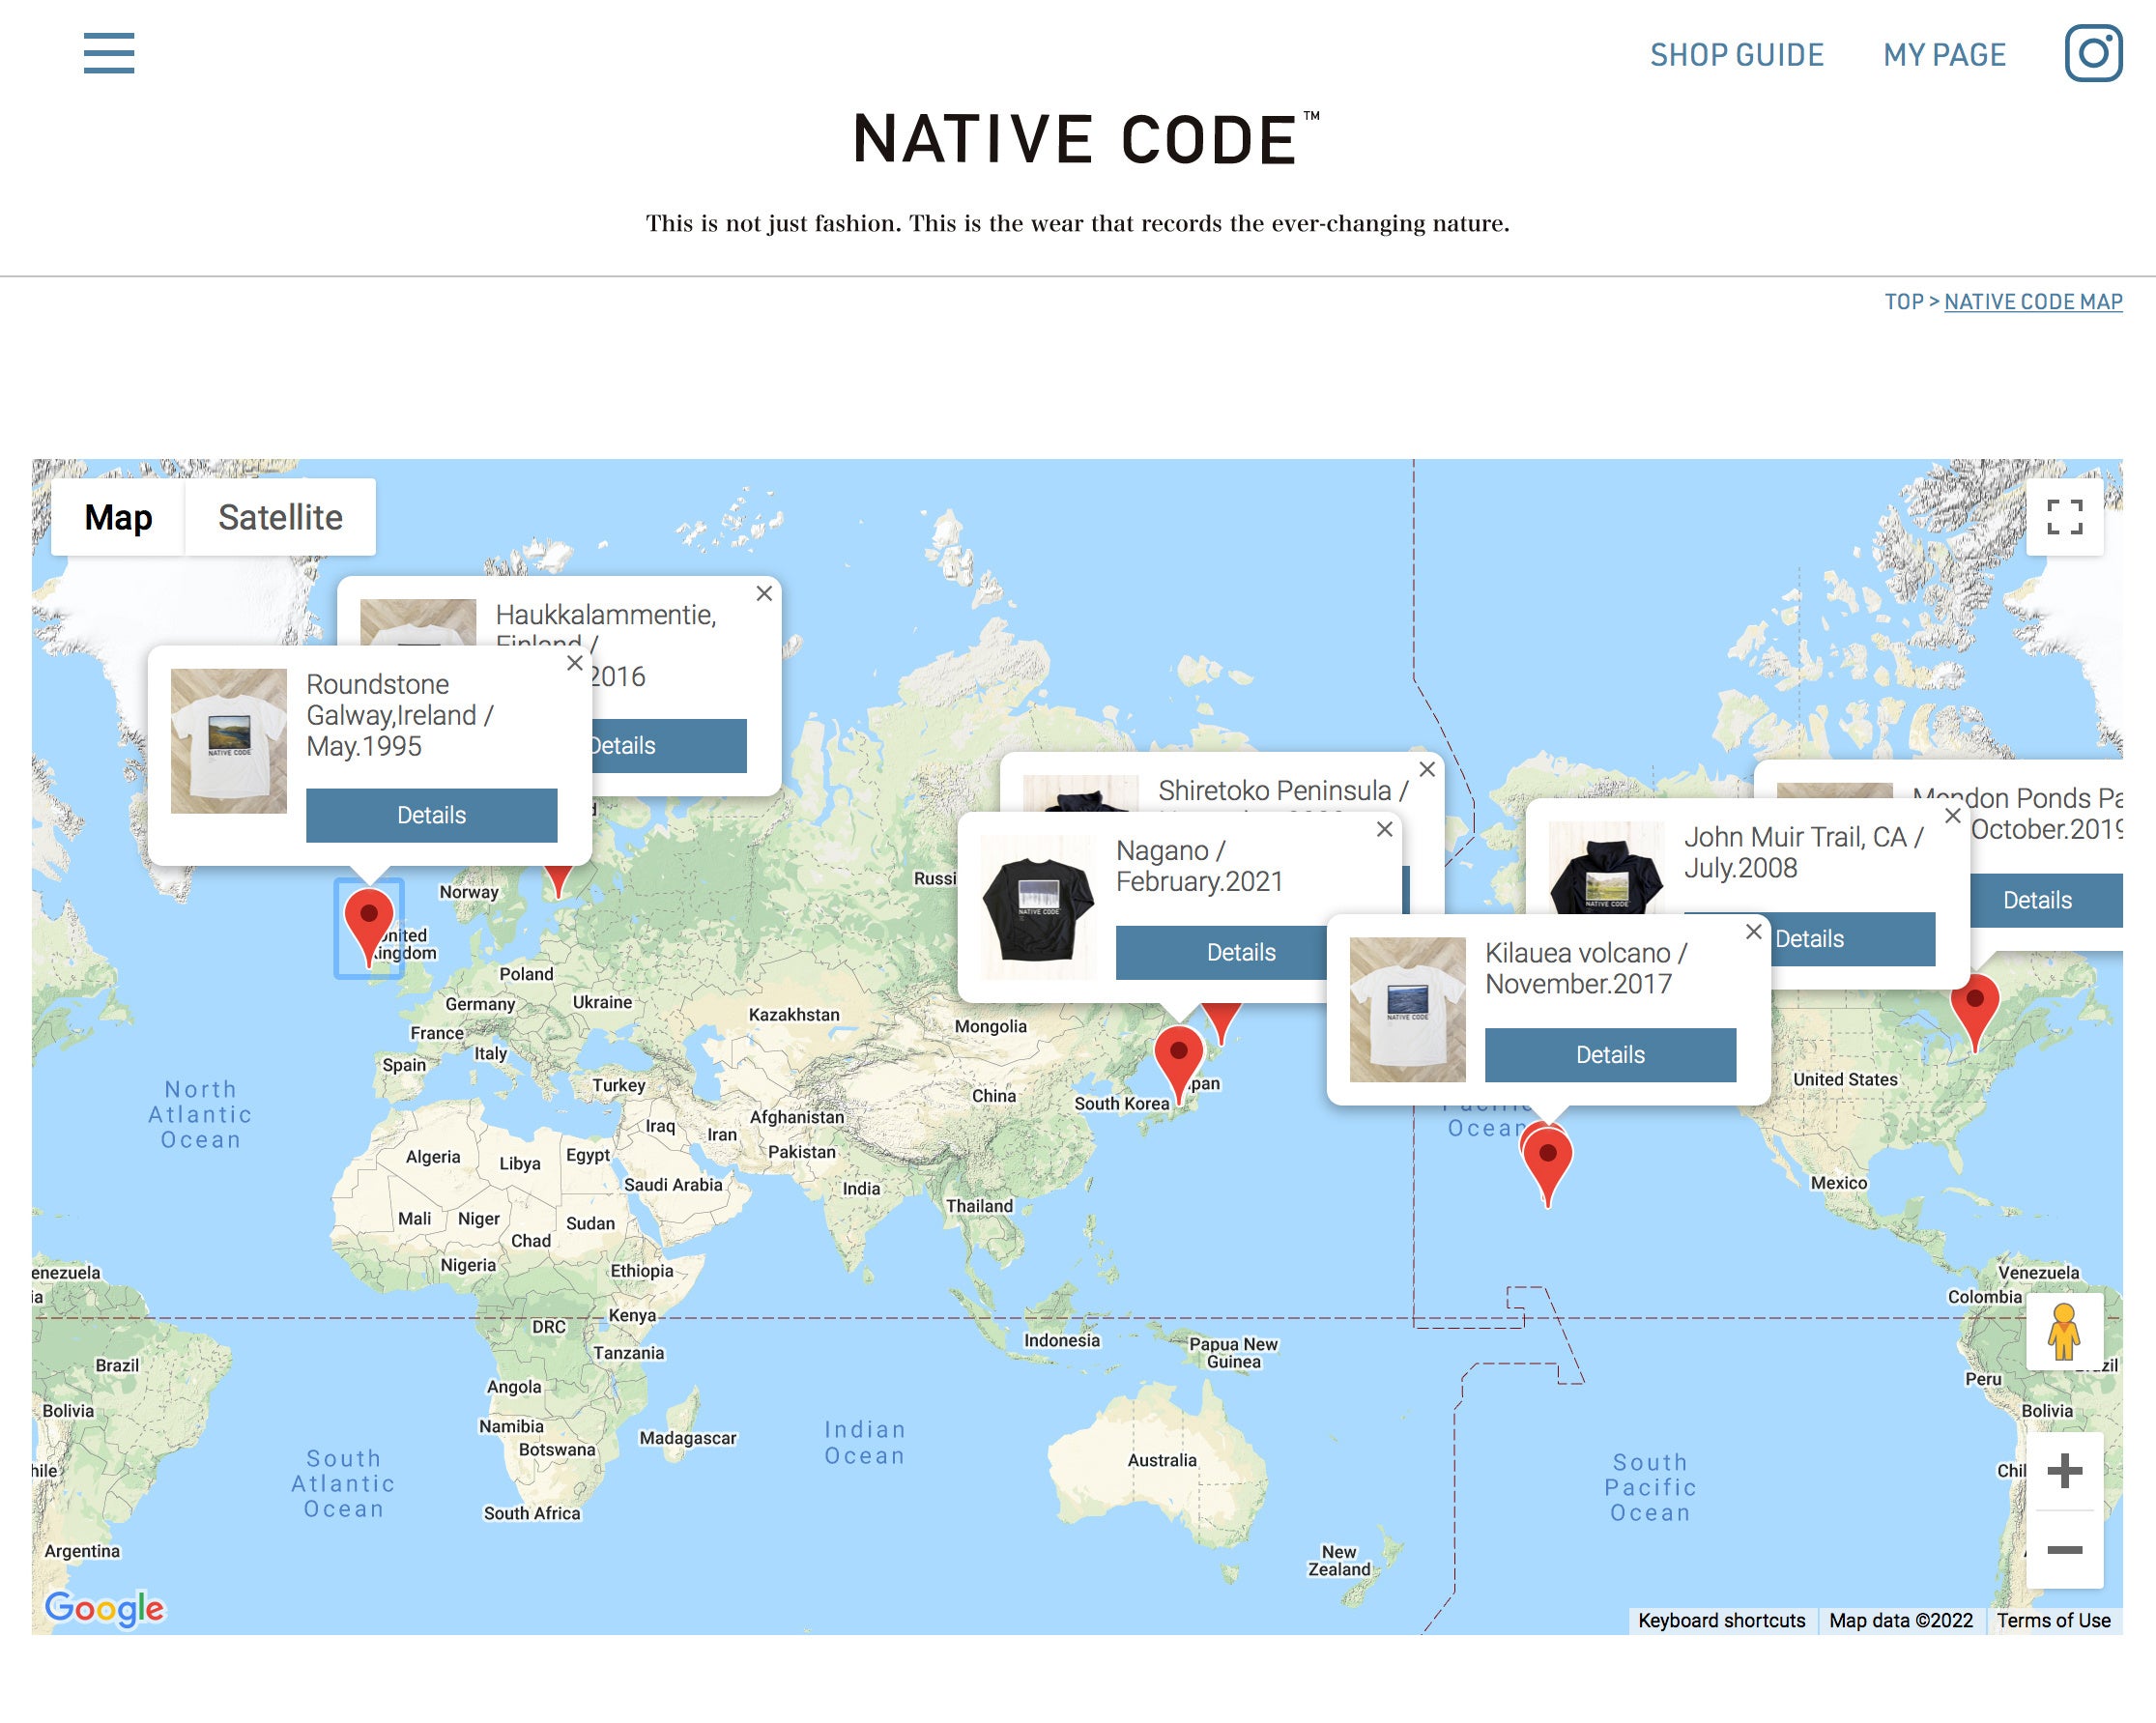Select the Street View pegman icon

coord(2063,1332)
